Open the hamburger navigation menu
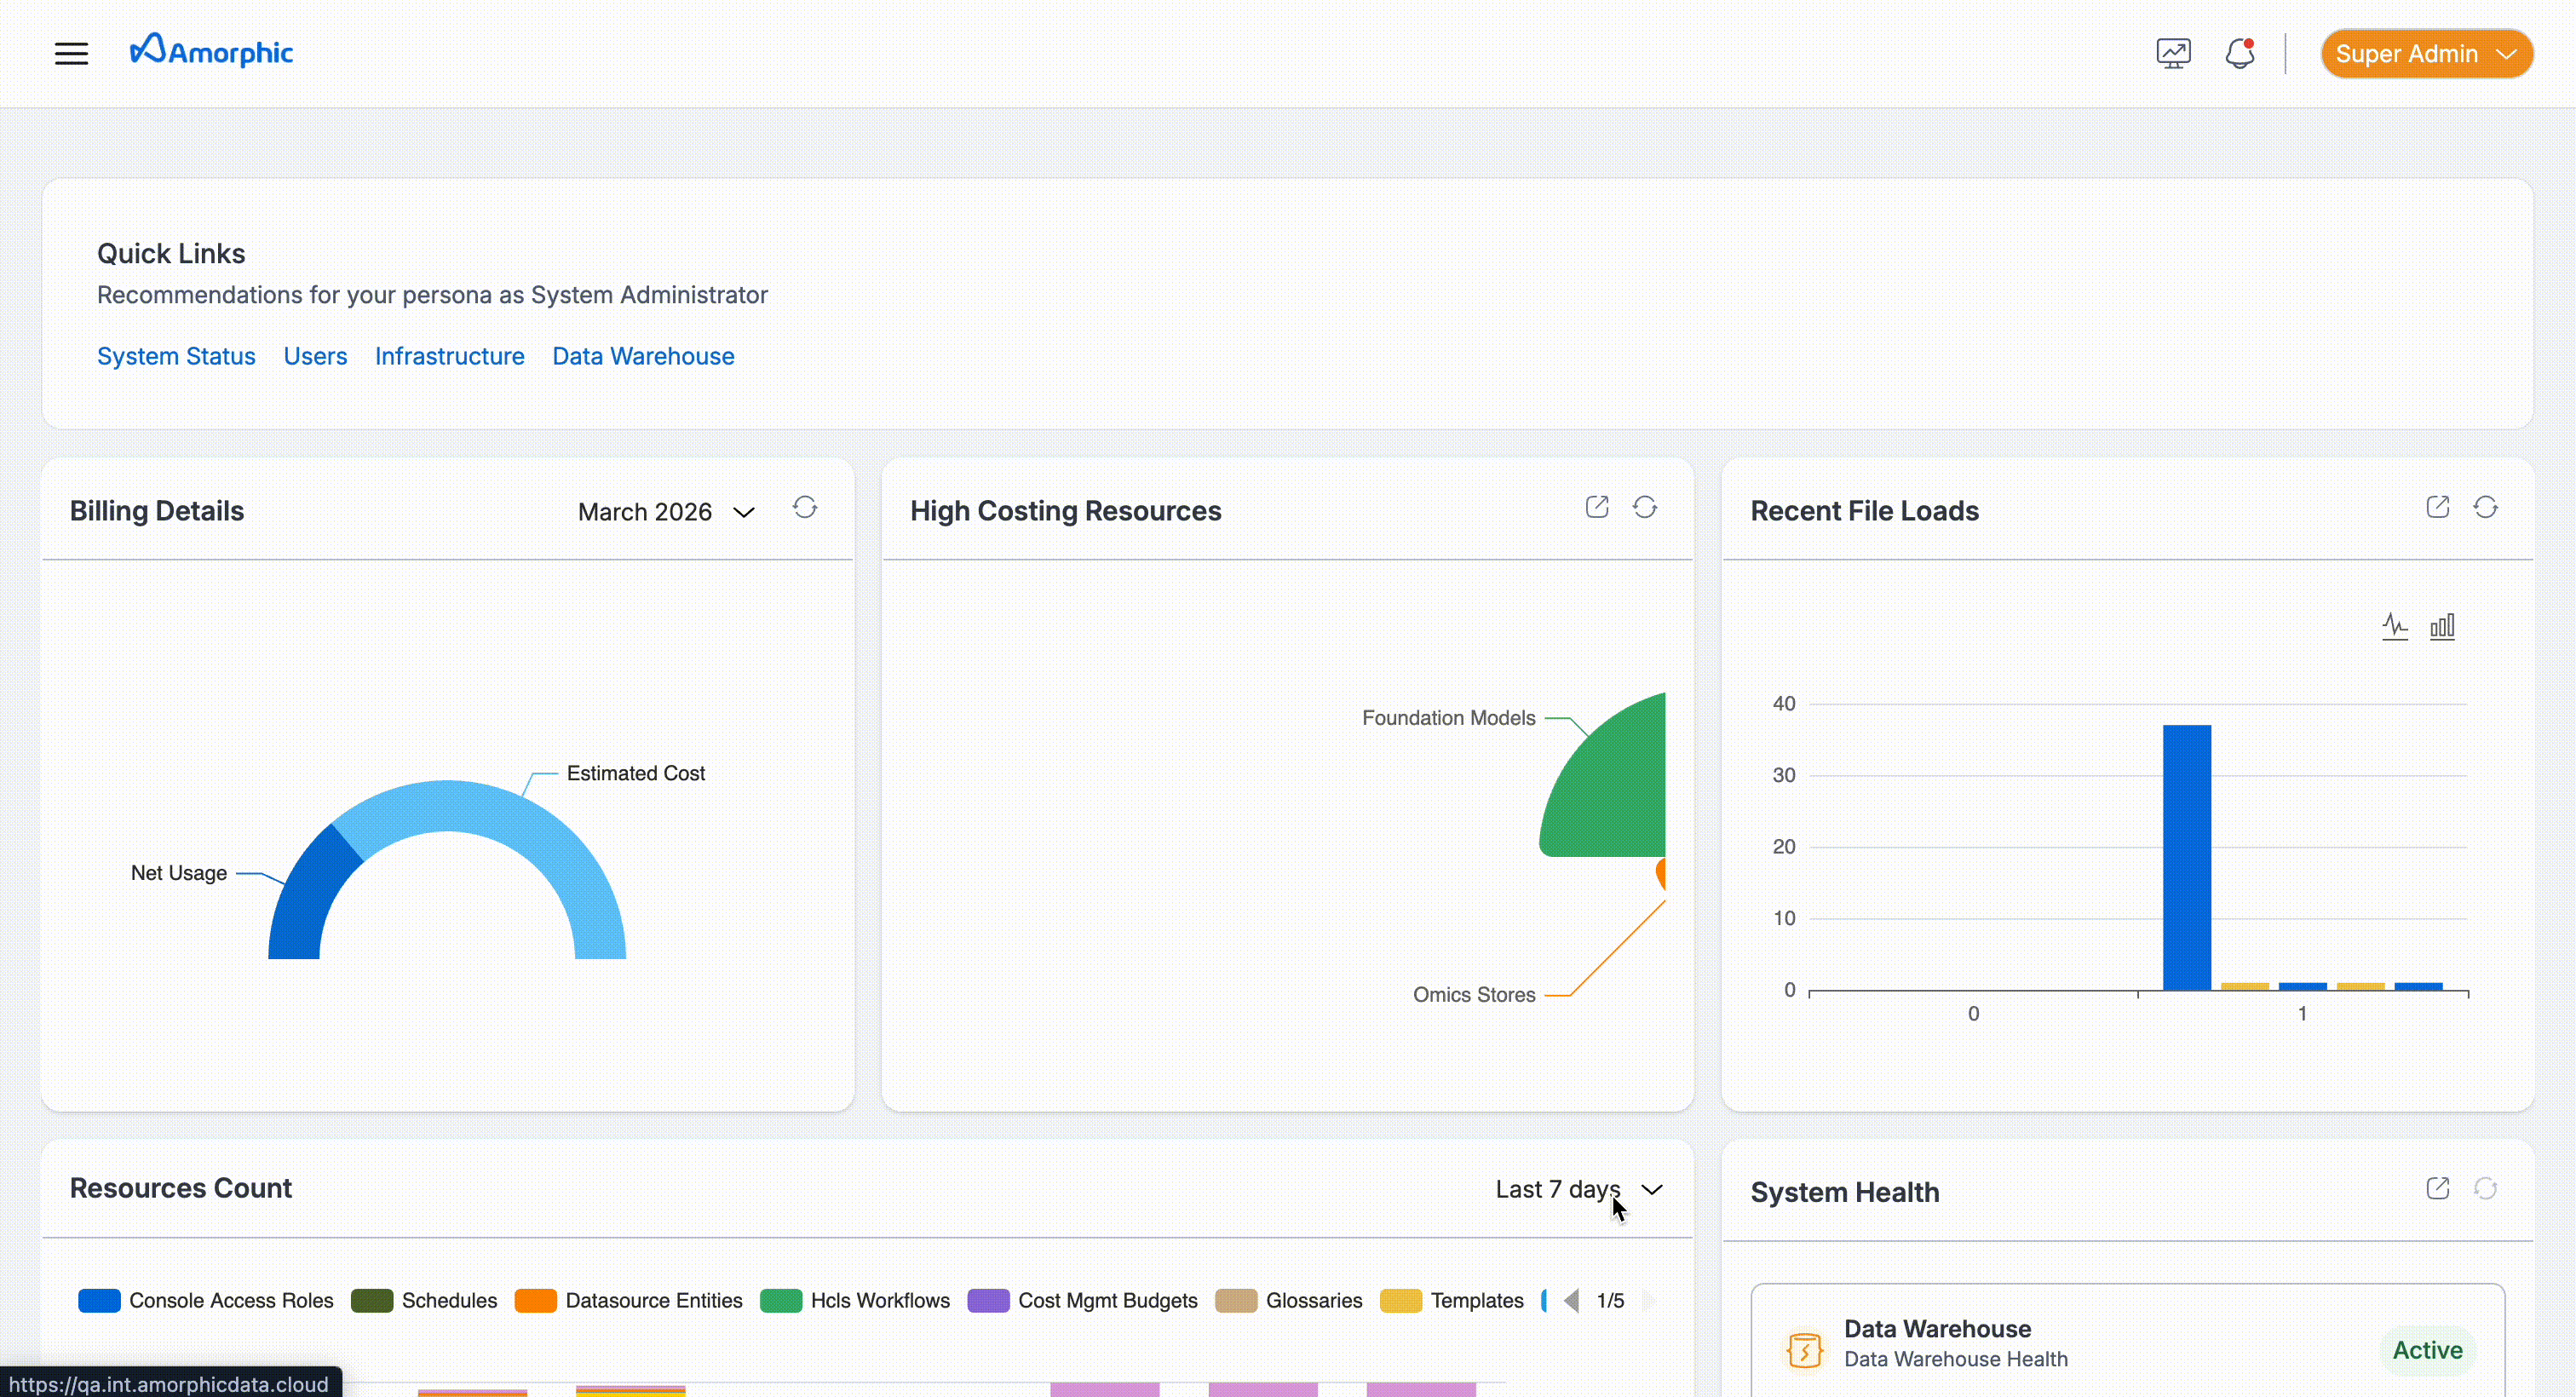 coord(71,53)
